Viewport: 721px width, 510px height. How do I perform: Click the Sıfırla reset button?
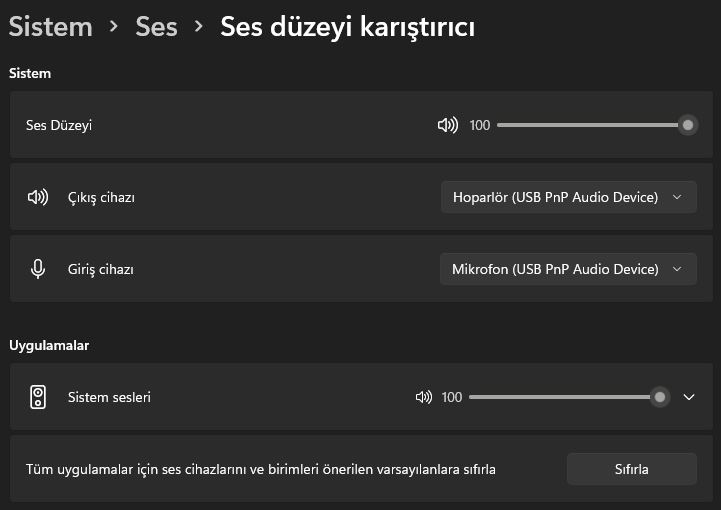pyautogui.click(x=632, y=469)
